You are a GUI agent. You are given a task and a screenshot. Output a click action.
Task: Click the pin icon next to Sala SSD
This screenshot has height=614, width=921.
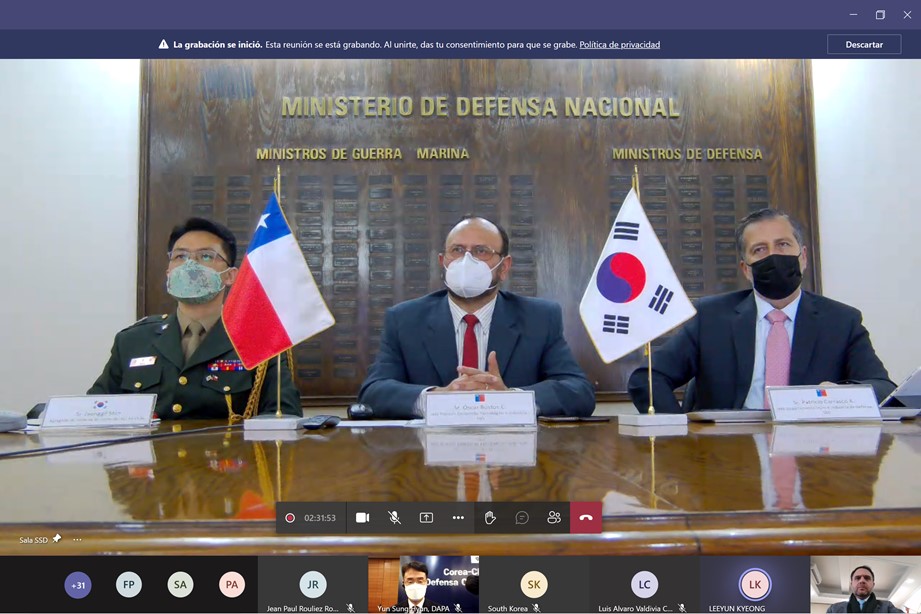57,539
